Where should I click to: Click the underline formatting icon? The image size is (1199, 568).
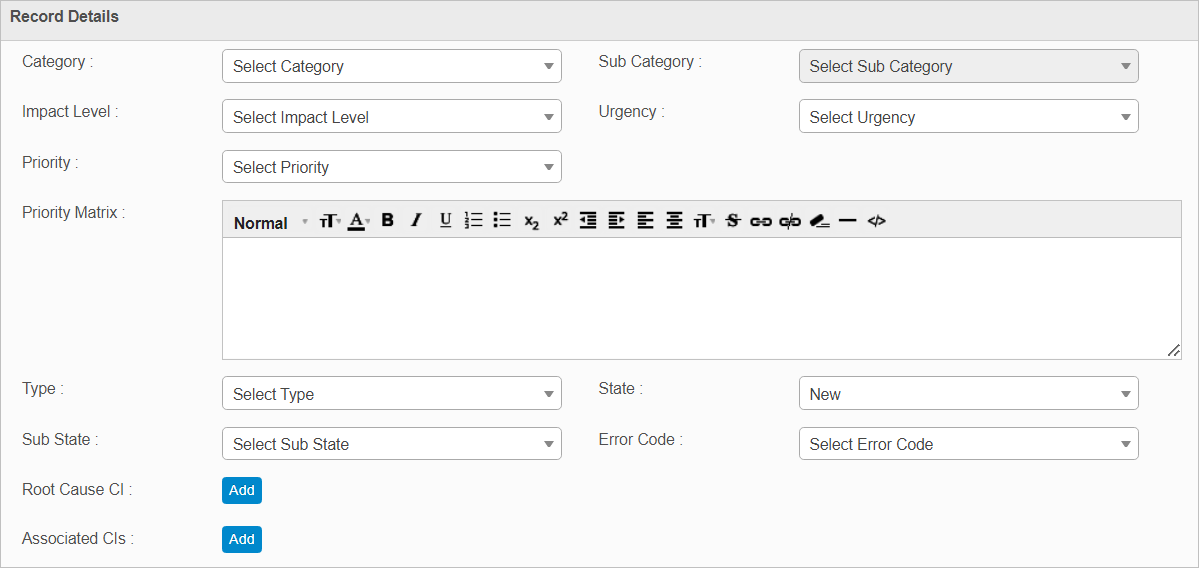point(446,221)
